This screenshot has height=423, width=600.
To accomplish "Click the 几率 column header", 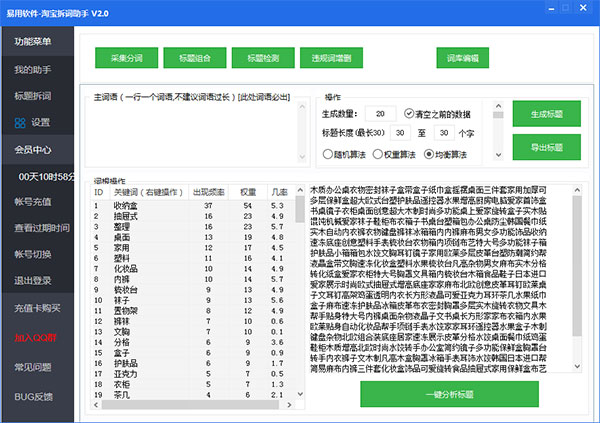I will 281,192.
